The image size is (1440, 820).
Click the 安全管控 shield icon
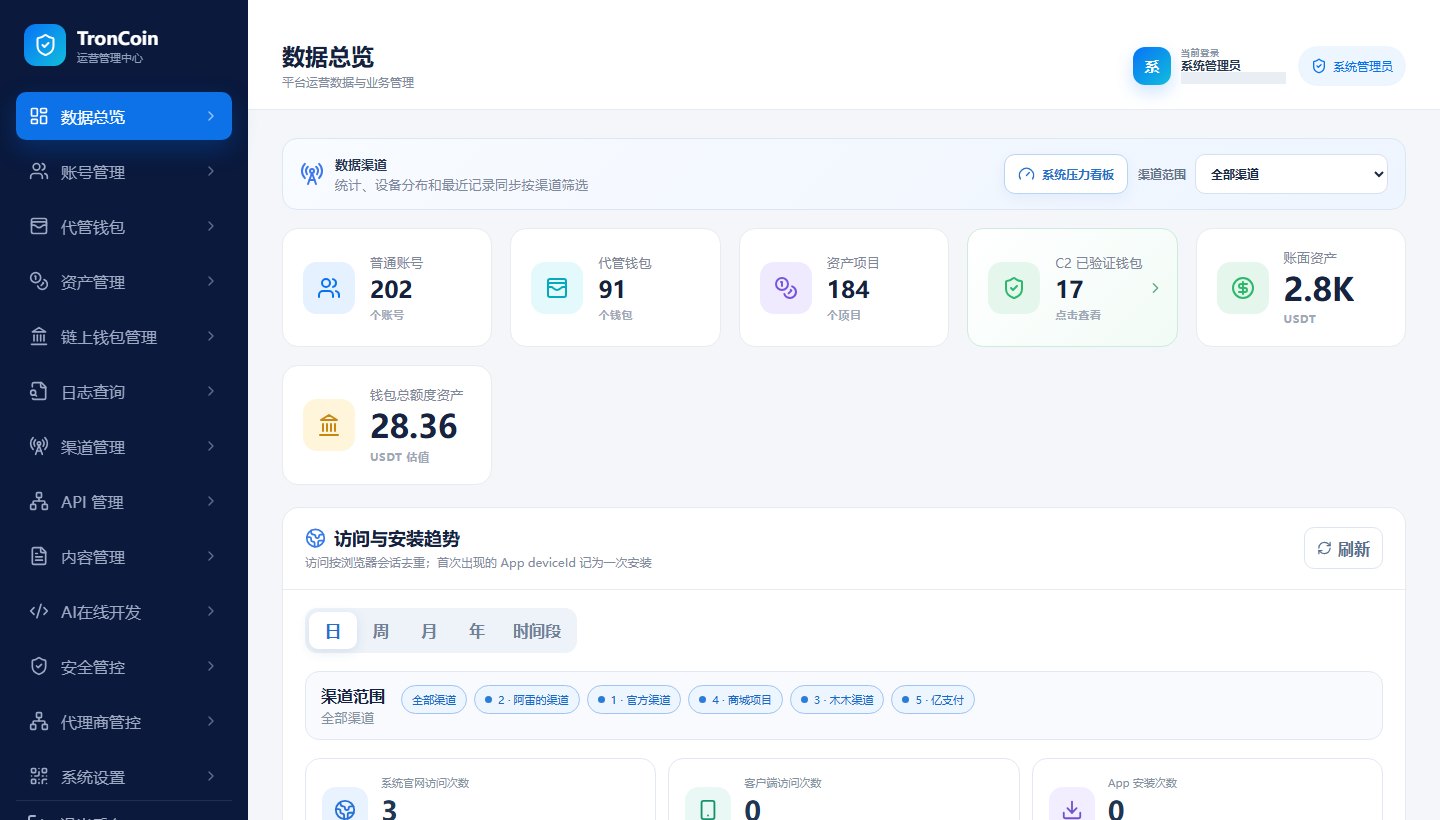(39, 666)
